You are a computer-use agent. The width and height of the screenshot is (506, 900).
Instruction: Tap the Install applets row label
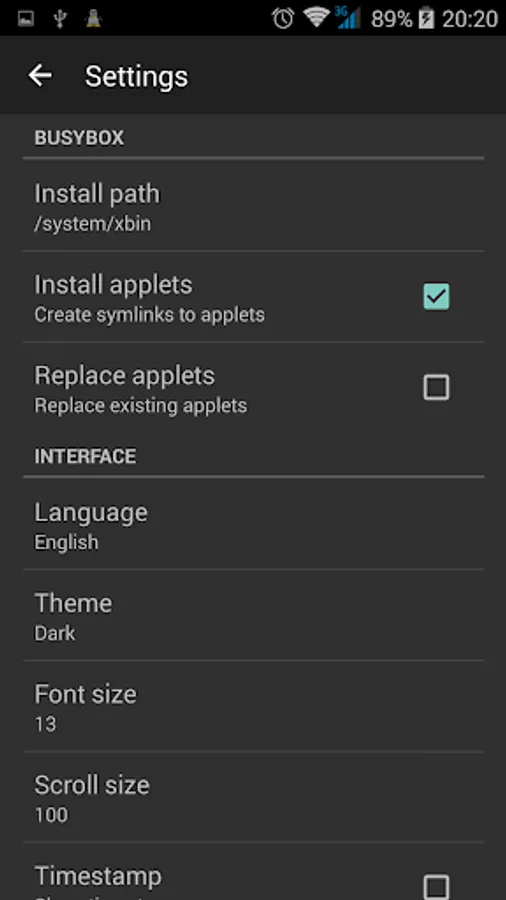click(x=114, y=285)
